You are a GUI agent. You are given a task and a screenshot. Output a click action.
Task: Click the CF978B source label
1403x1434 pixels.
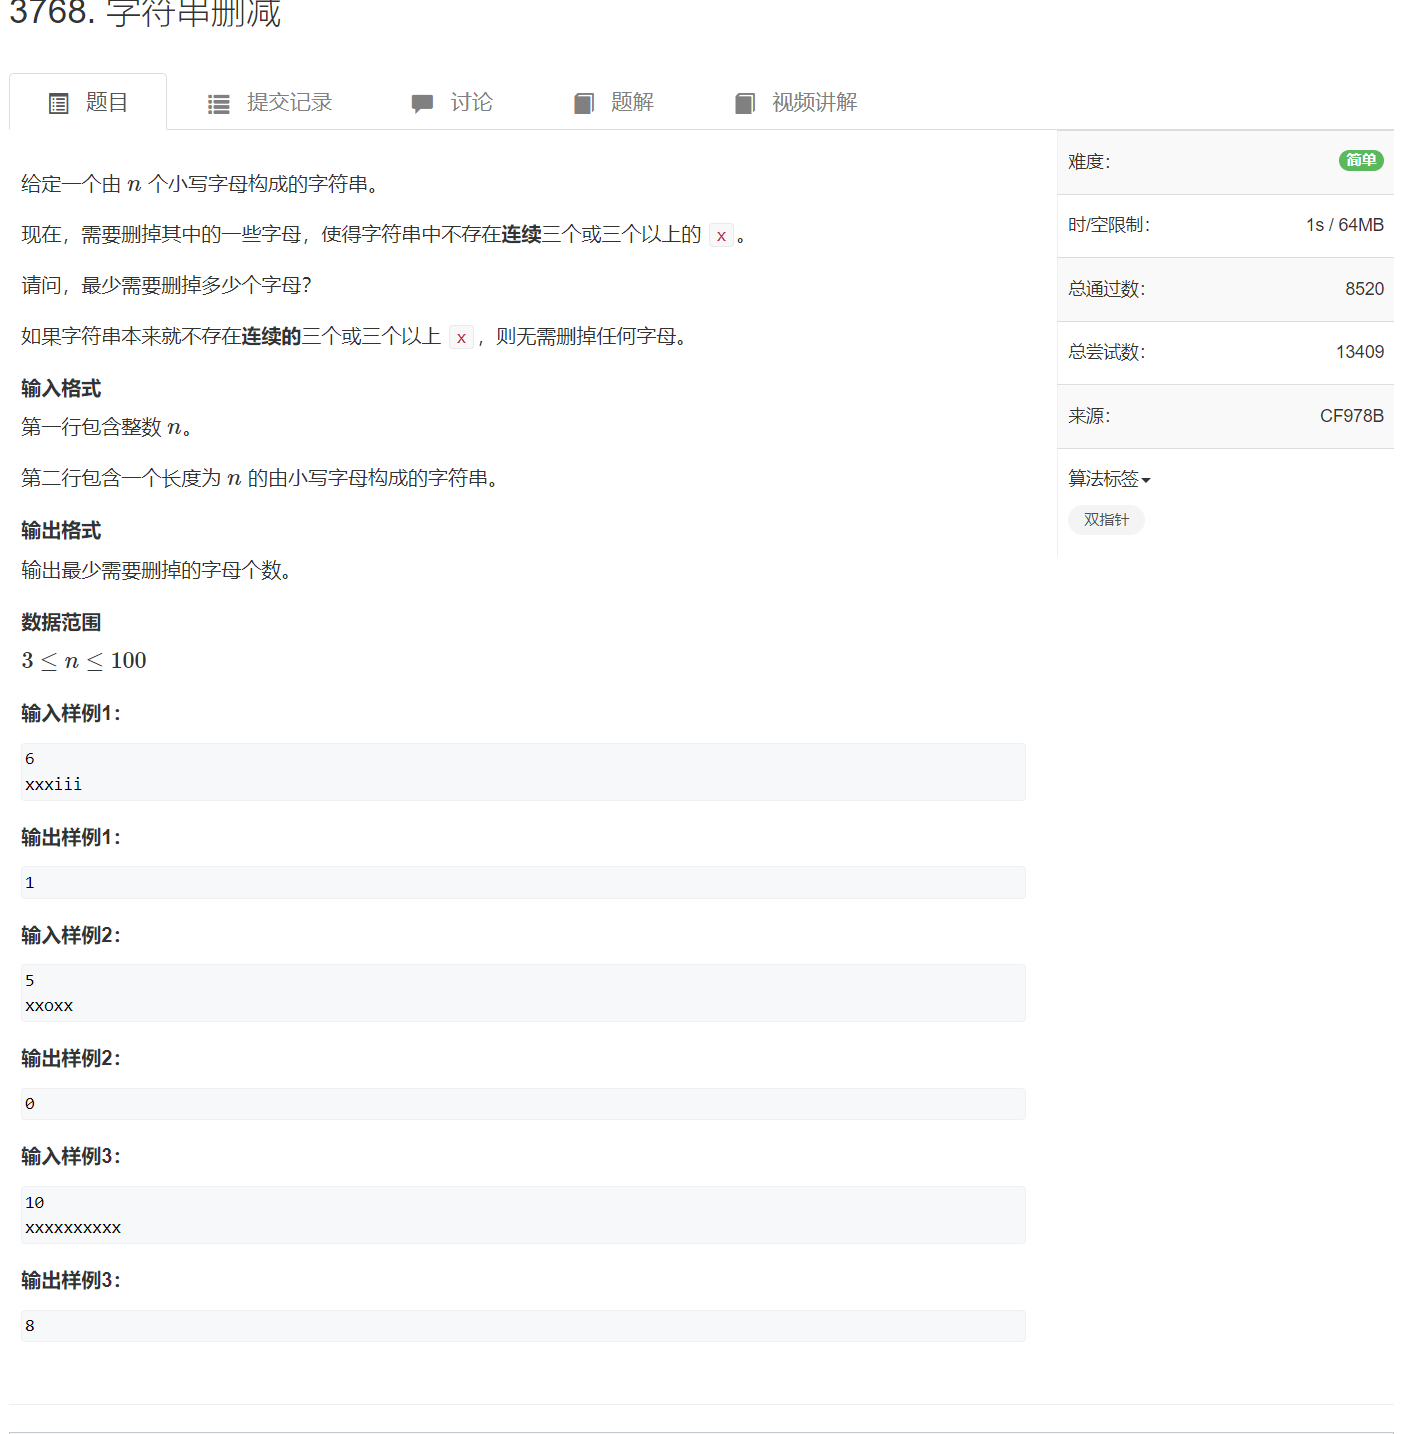click(1352, 415)
